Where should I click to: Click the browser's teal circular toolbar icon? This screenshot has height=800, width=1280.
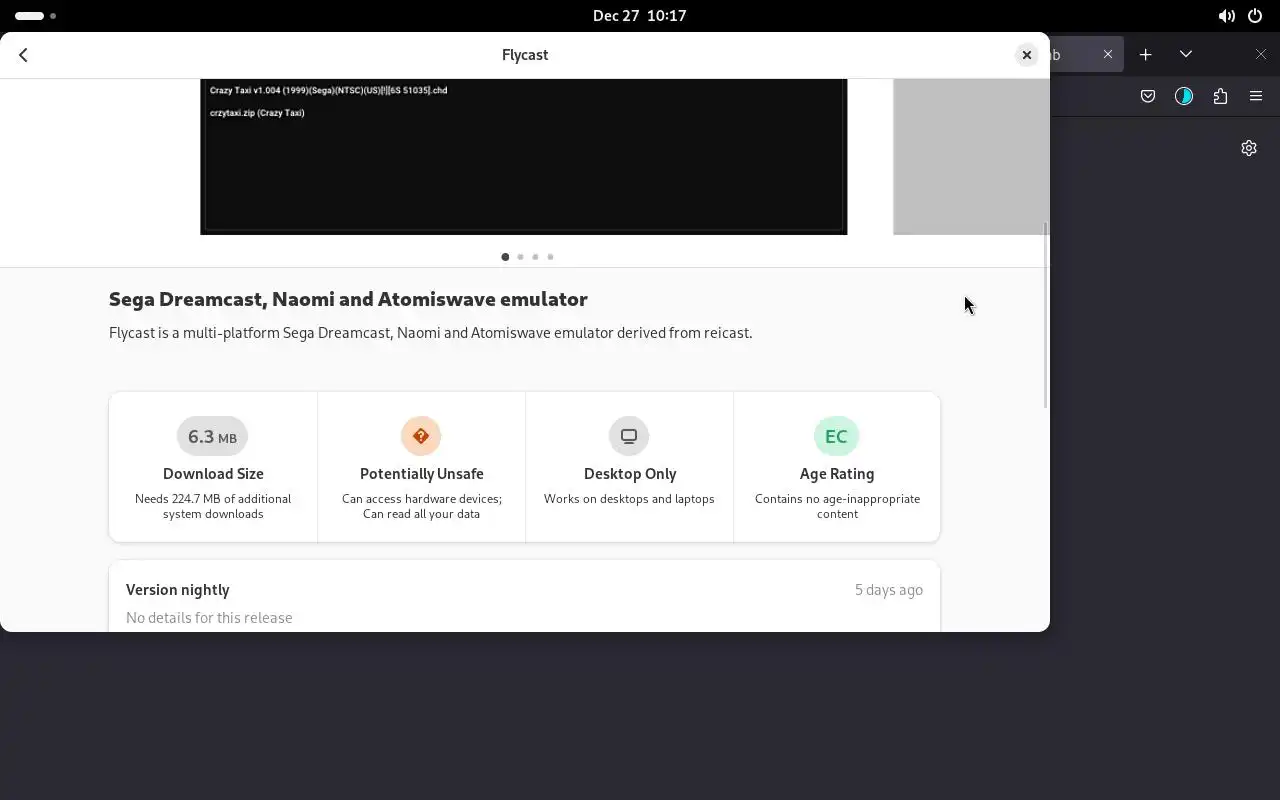coord(1184,96)
